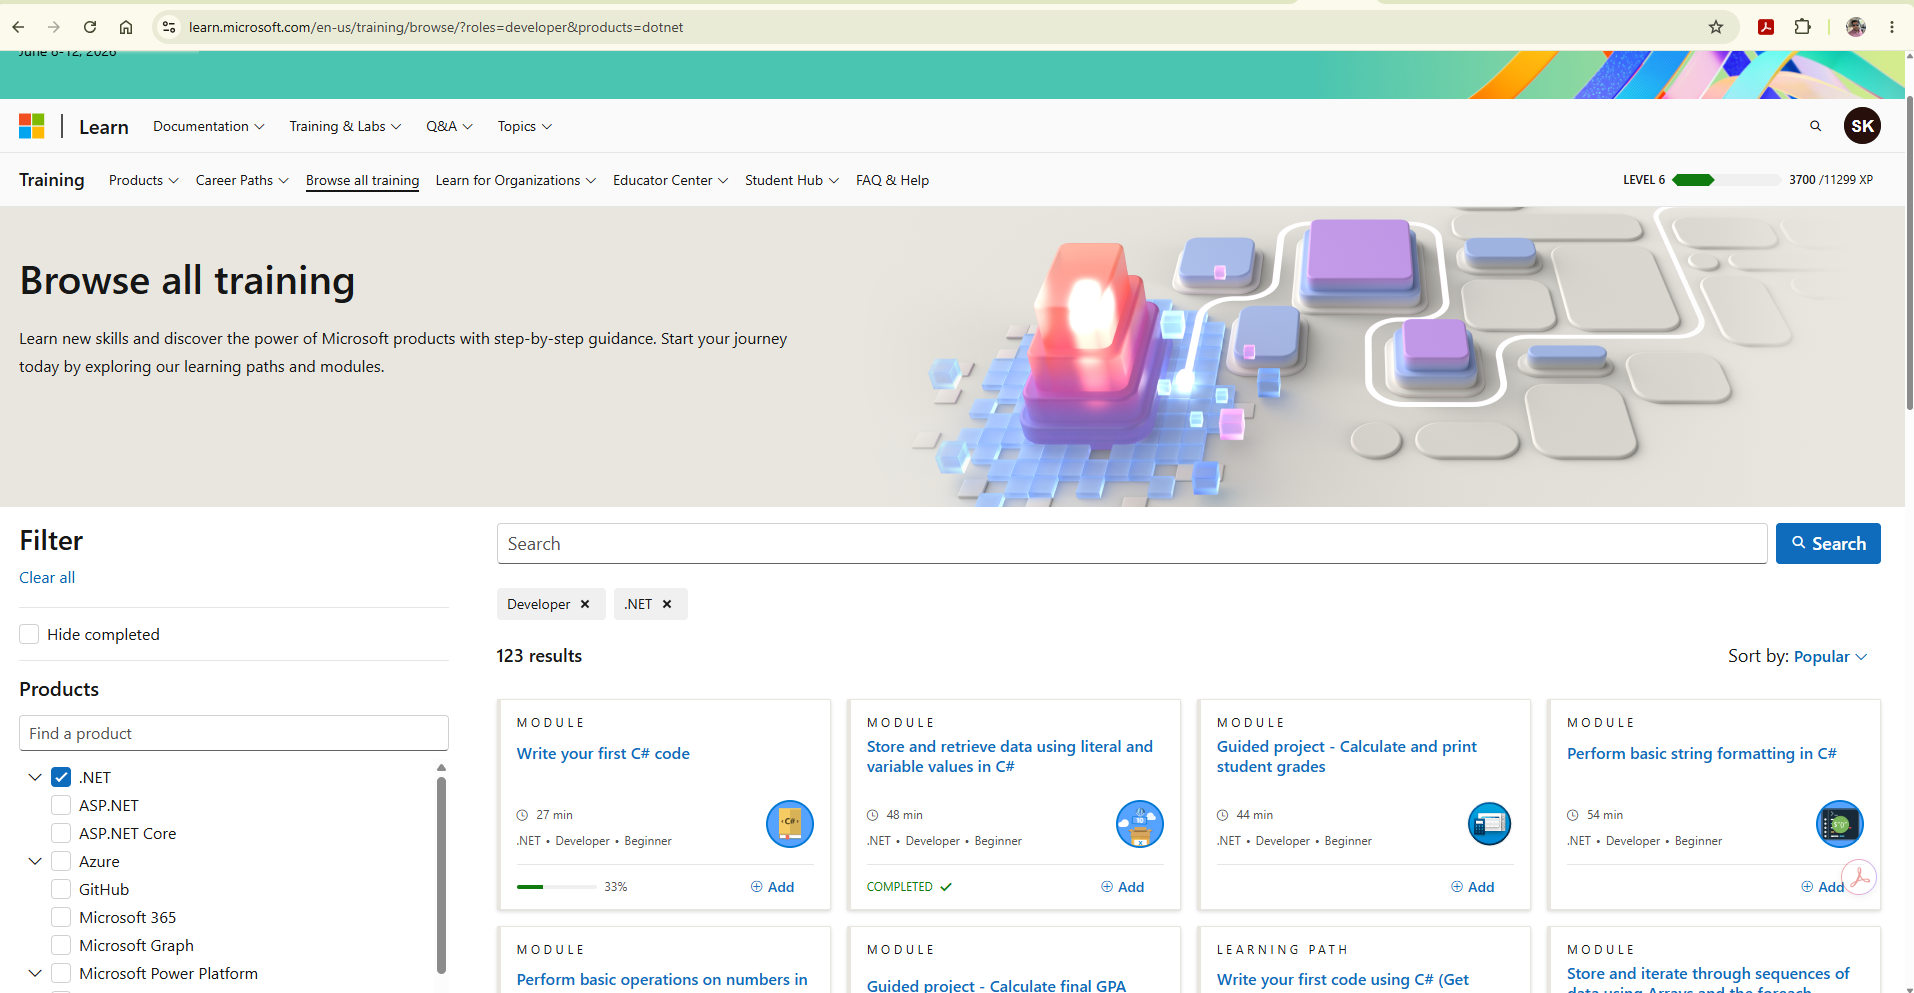Check the ASP.NET product checkbox

61,805
